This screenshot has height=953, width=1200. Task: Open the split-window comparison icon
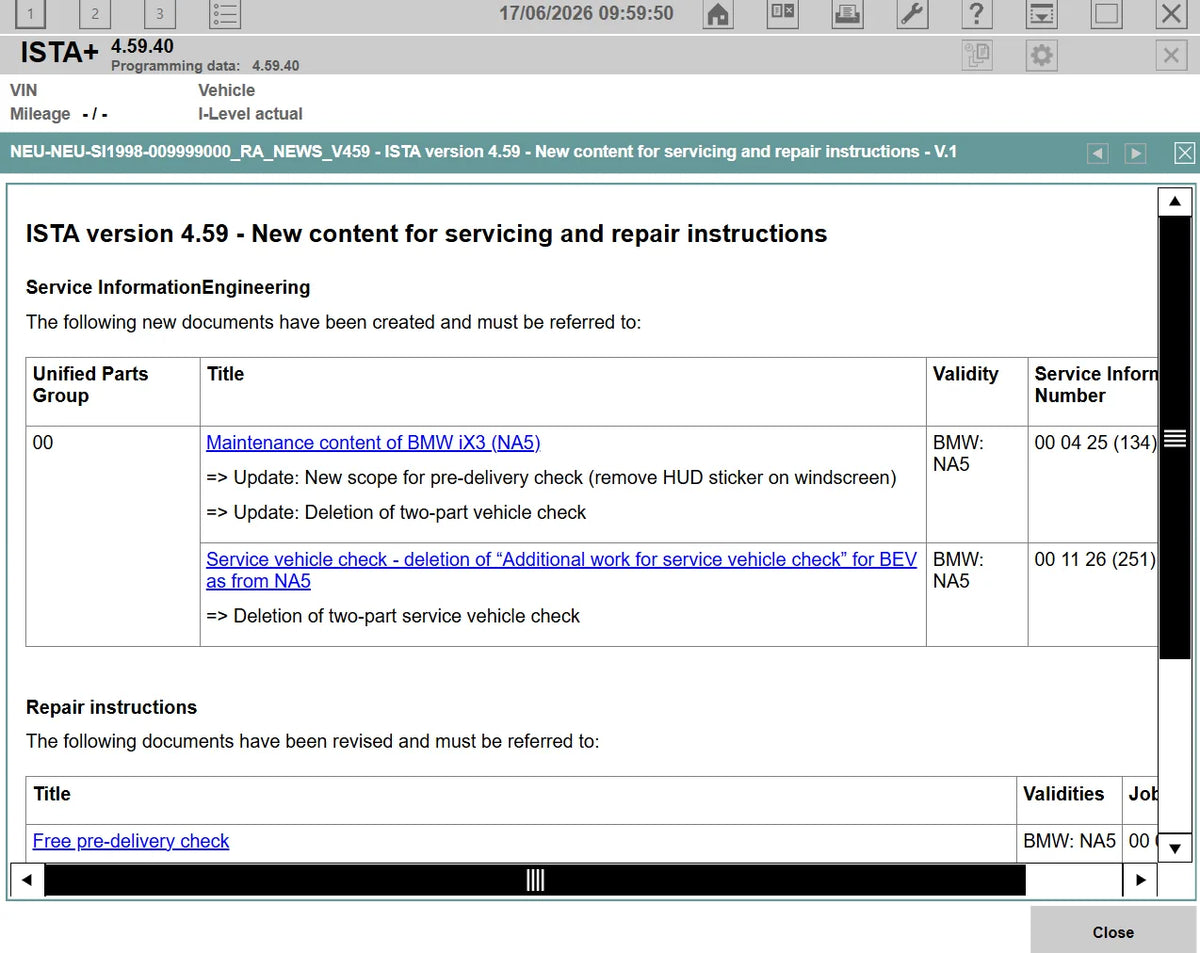[x=783, y=14]
